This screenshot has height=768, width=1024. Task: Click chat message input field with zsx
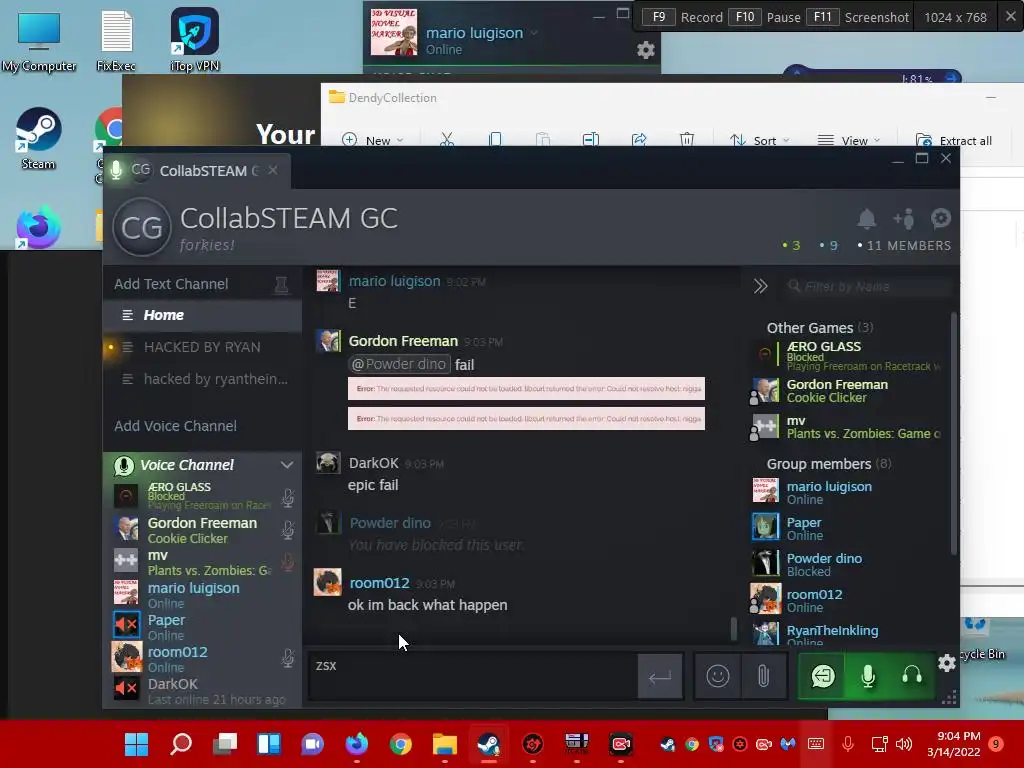472,676
